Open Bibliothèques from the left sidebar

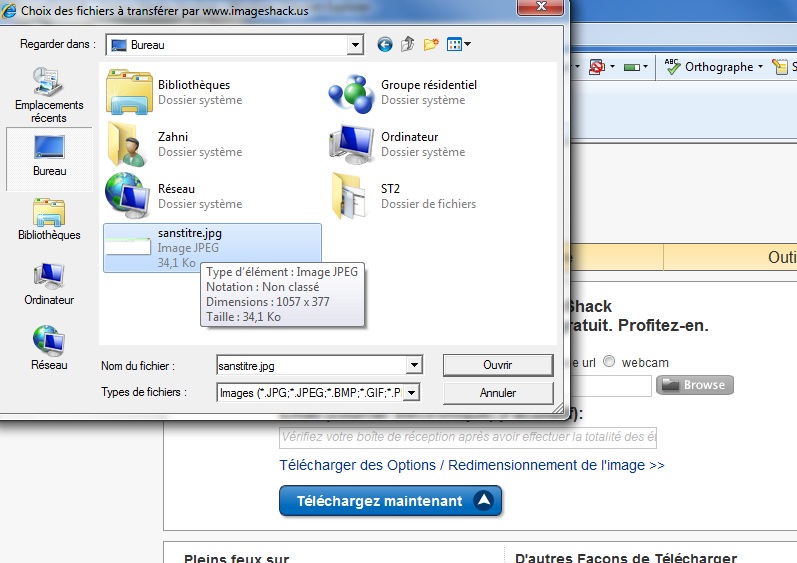pos(48,219)
